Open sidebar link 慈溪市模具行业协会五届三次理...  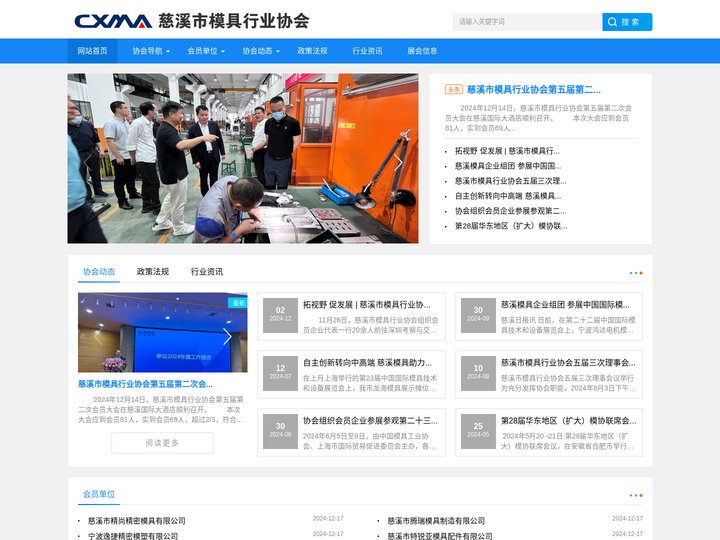pyautogui.click(x=511, y=181)
